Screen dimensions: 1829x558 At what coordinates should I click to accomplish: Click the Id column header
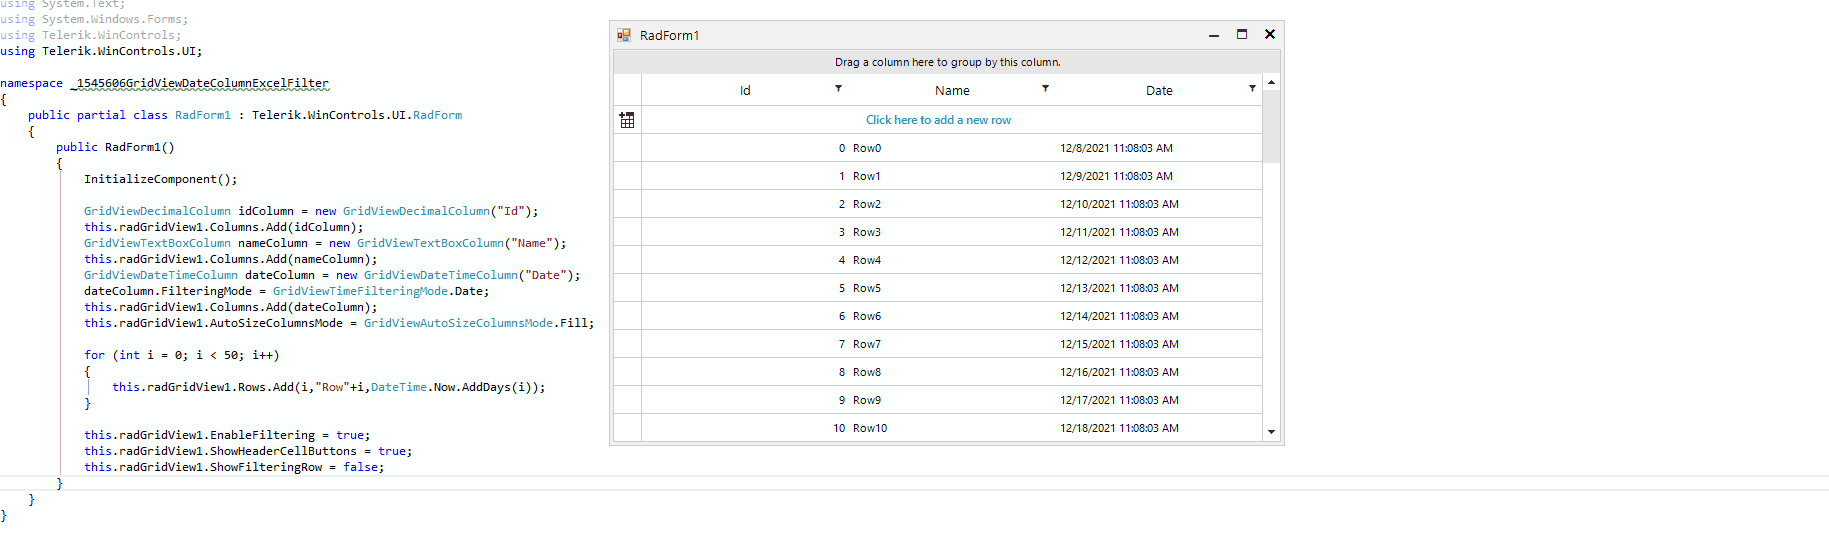coord(745,90)
